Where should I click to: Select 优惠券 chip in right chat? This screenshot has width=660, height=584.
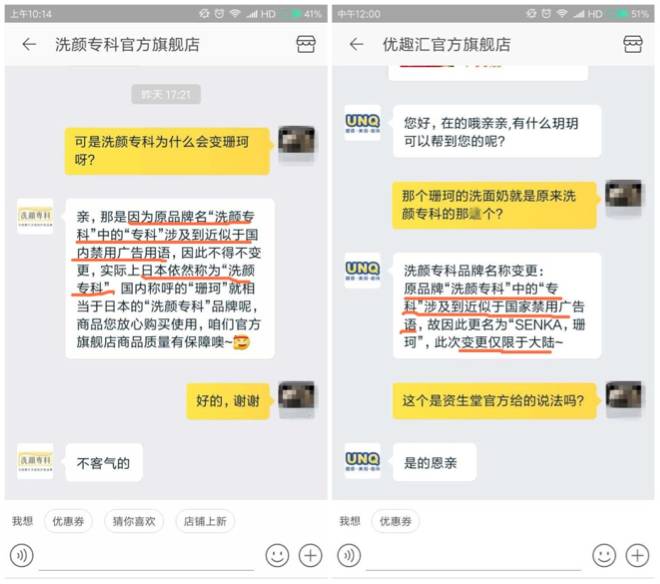(x=395, y=521)
